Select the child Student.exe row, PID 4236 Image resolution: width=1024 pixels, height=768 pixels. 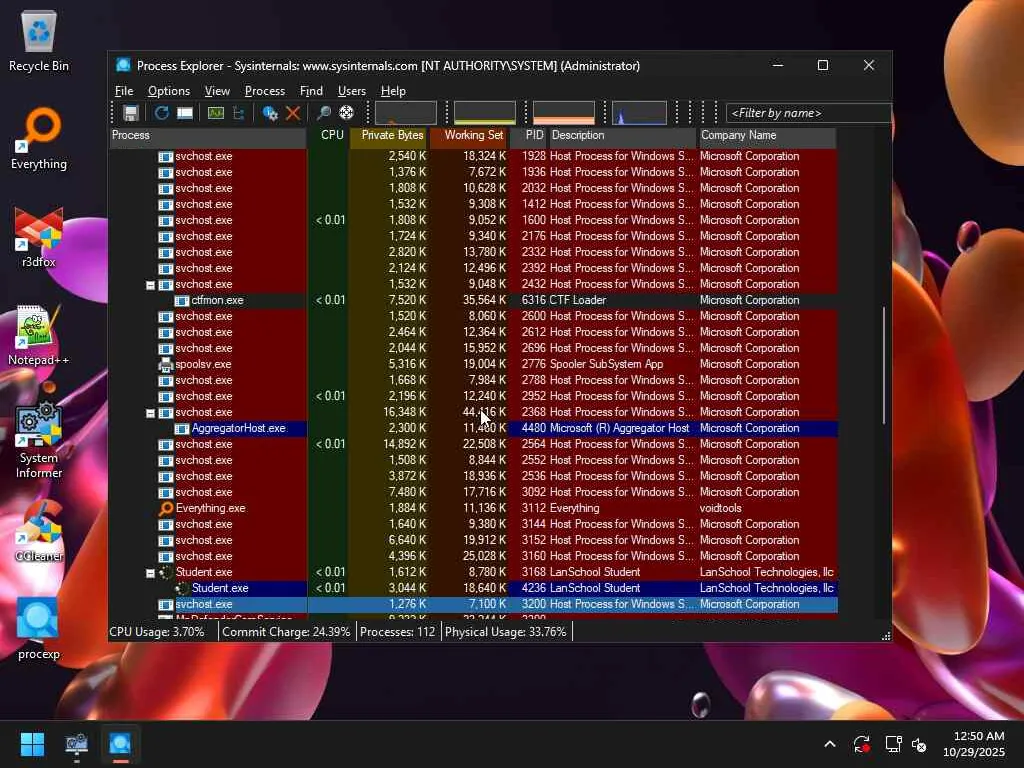click(473, 588)
